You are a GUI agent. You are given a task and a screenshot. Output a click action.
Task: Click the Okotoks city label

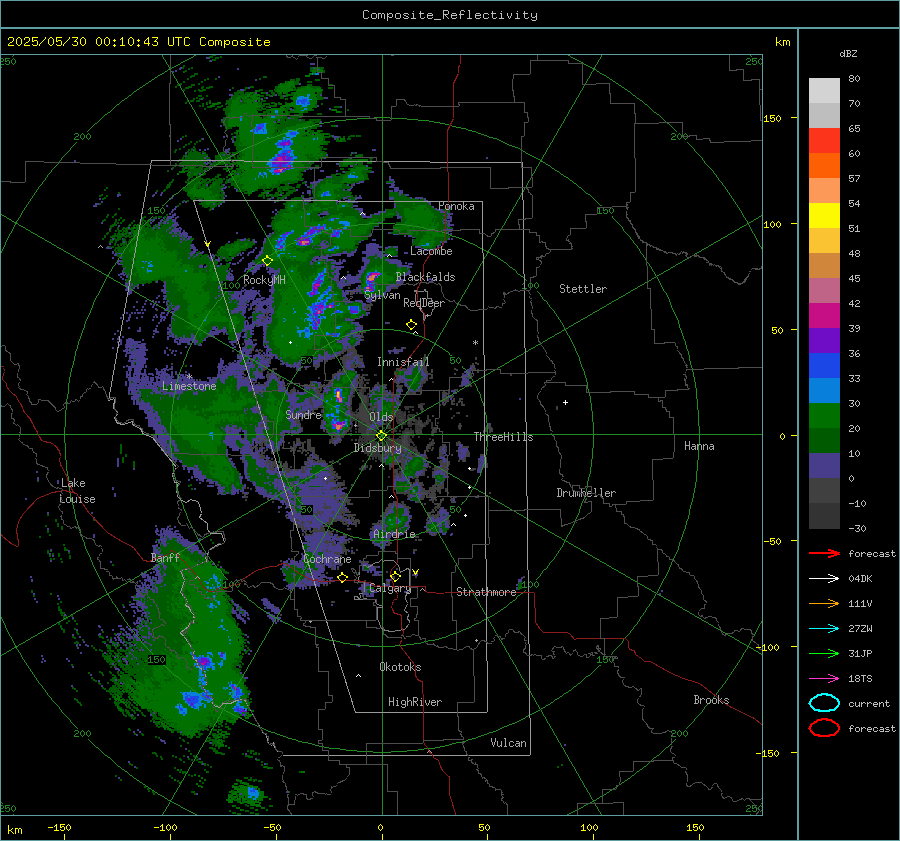click(x=400, y=667)
